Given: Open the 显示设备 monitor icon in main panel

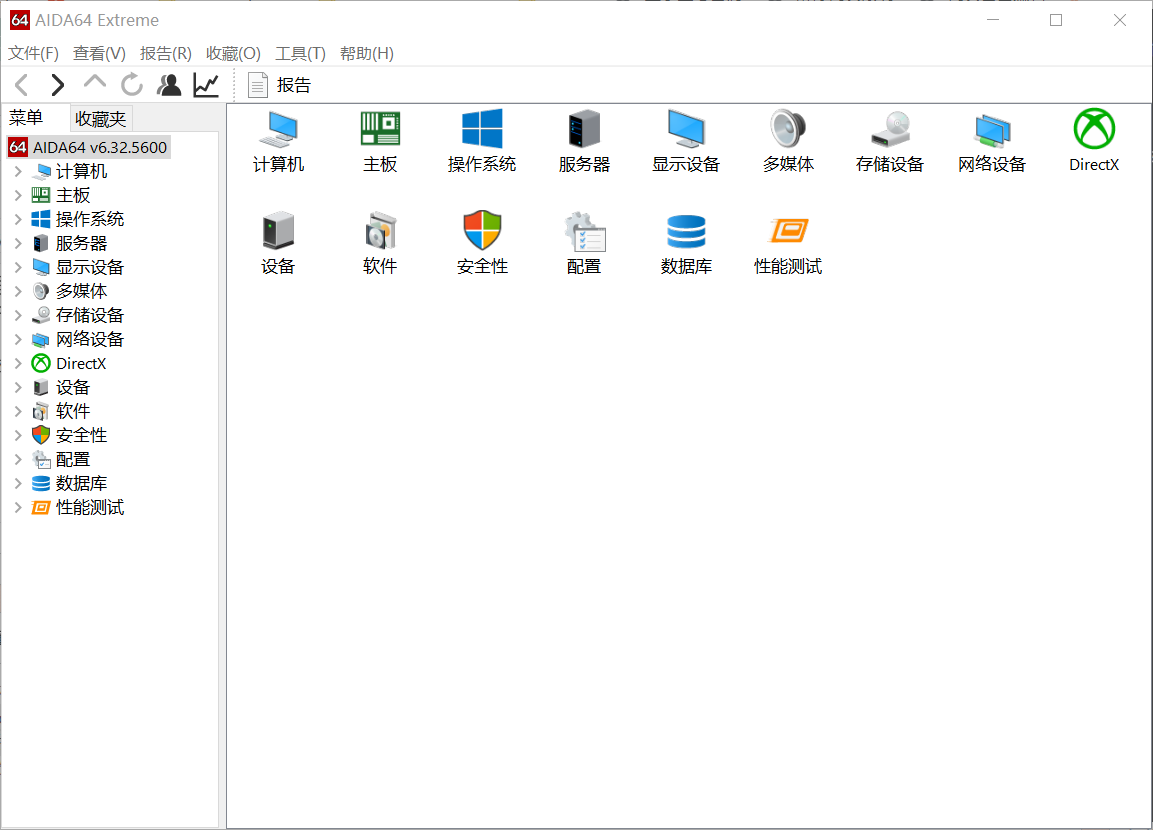Looking at the screenshot, I should (686, 129).
